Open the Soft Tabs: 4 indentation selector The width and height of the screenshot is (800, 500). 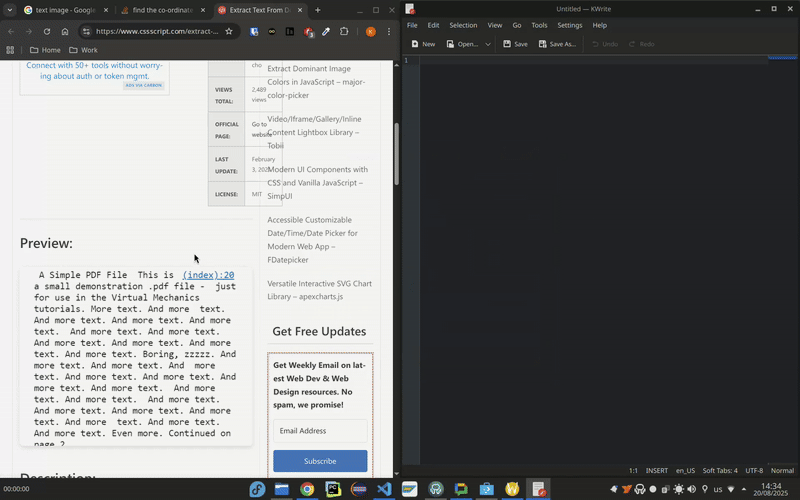[x=720, y=470]
